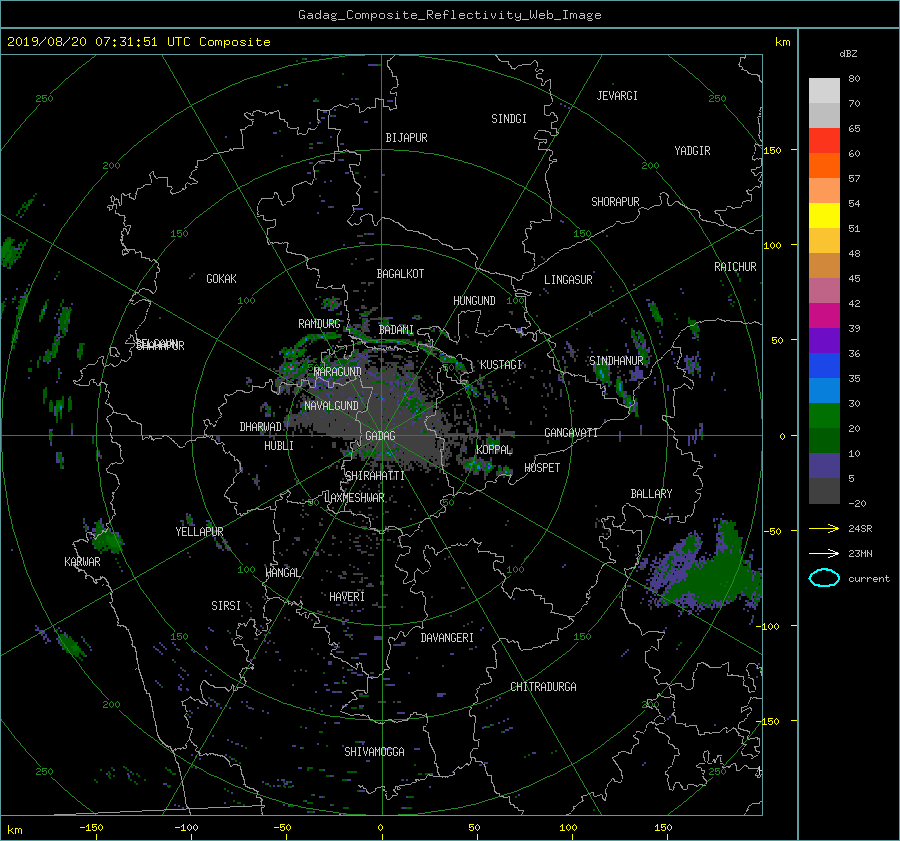Viewport: 900px width, 841px height.
Task: Click the magenta 42 dBZ legend swatch
Action: 824,315
